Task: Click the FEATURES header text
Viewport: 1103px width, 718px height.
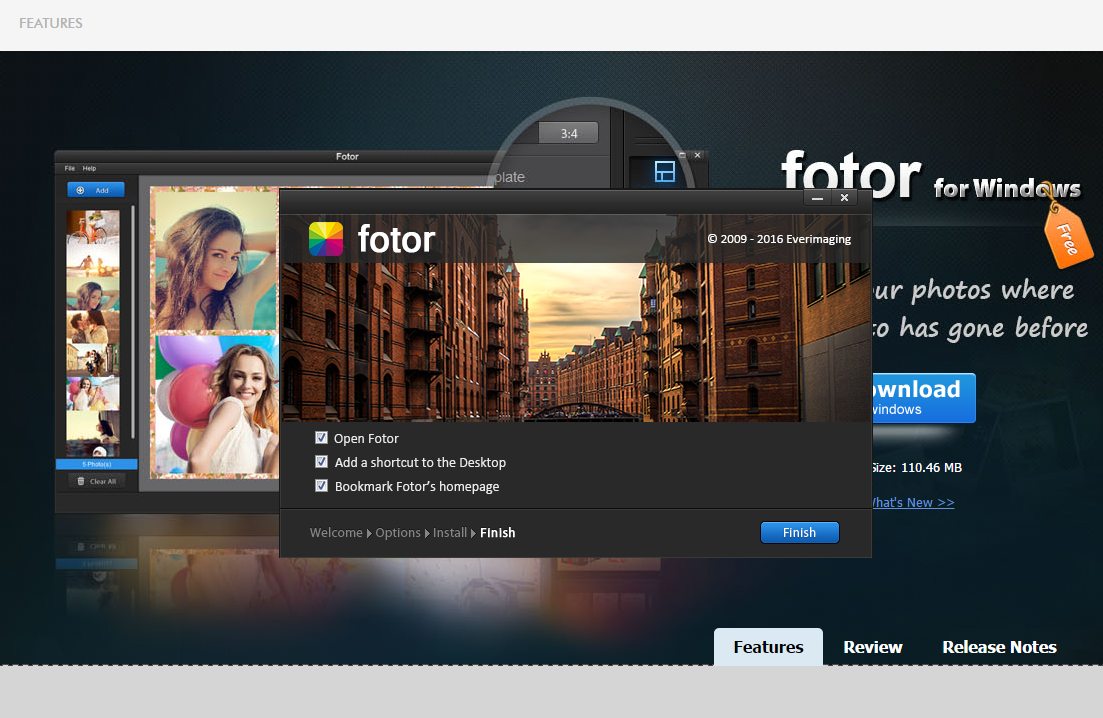Action: pos(51,23)
